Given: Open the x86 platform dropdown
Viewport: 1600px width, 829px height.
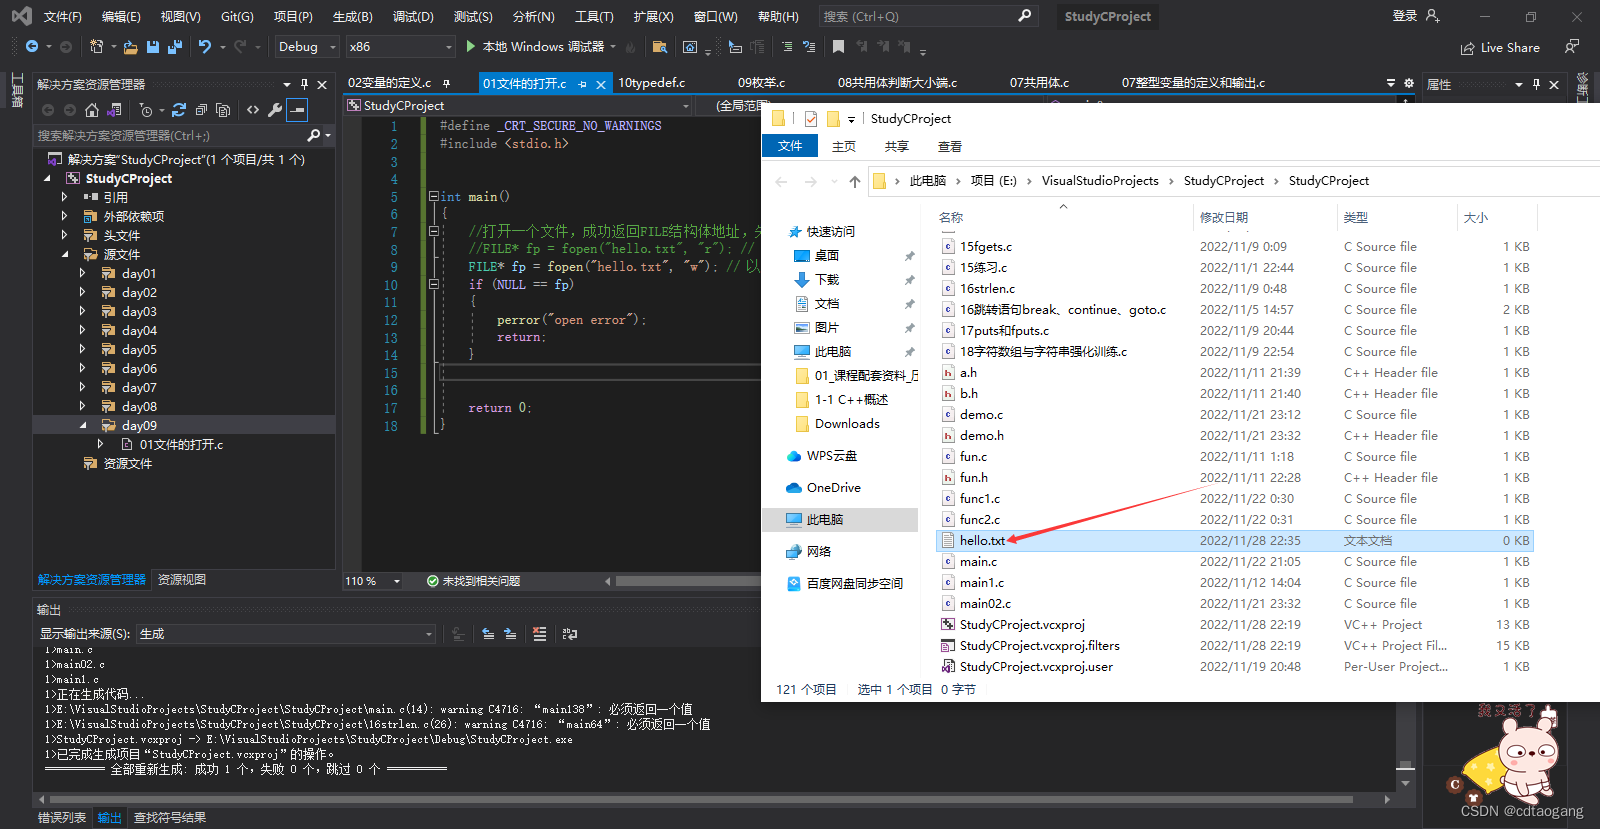Looking at the screenshot, I should 401,47.
